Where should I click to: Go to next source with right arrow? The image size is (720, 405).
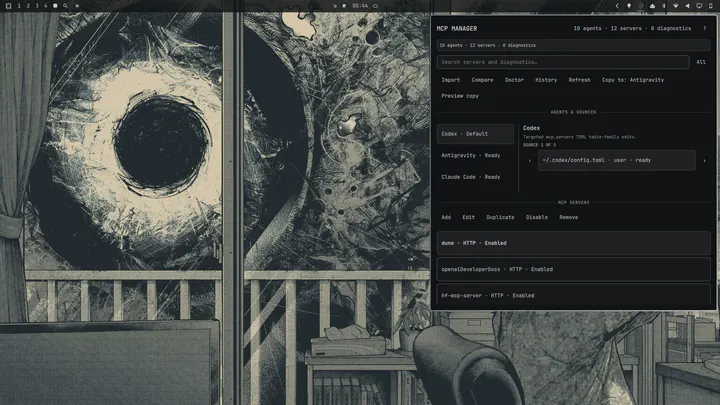pyautogui.click(x=704, y=161)
